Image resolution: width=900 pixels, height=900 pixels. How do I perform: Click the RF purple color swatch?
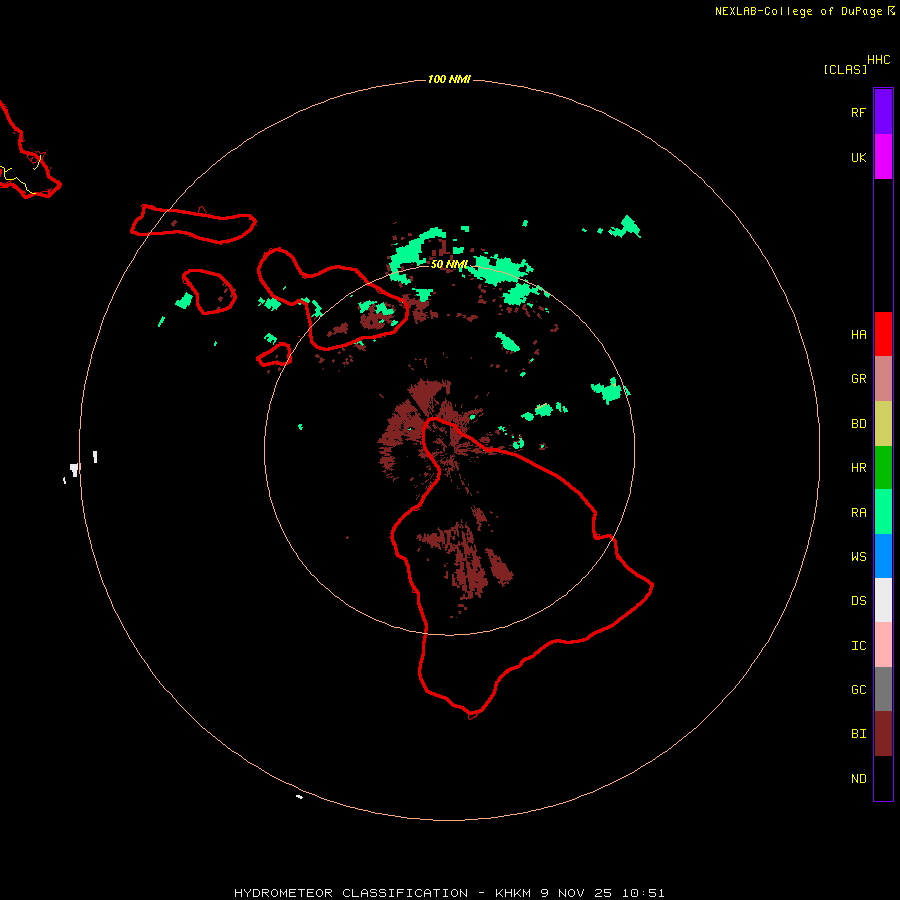click(883, 112)
